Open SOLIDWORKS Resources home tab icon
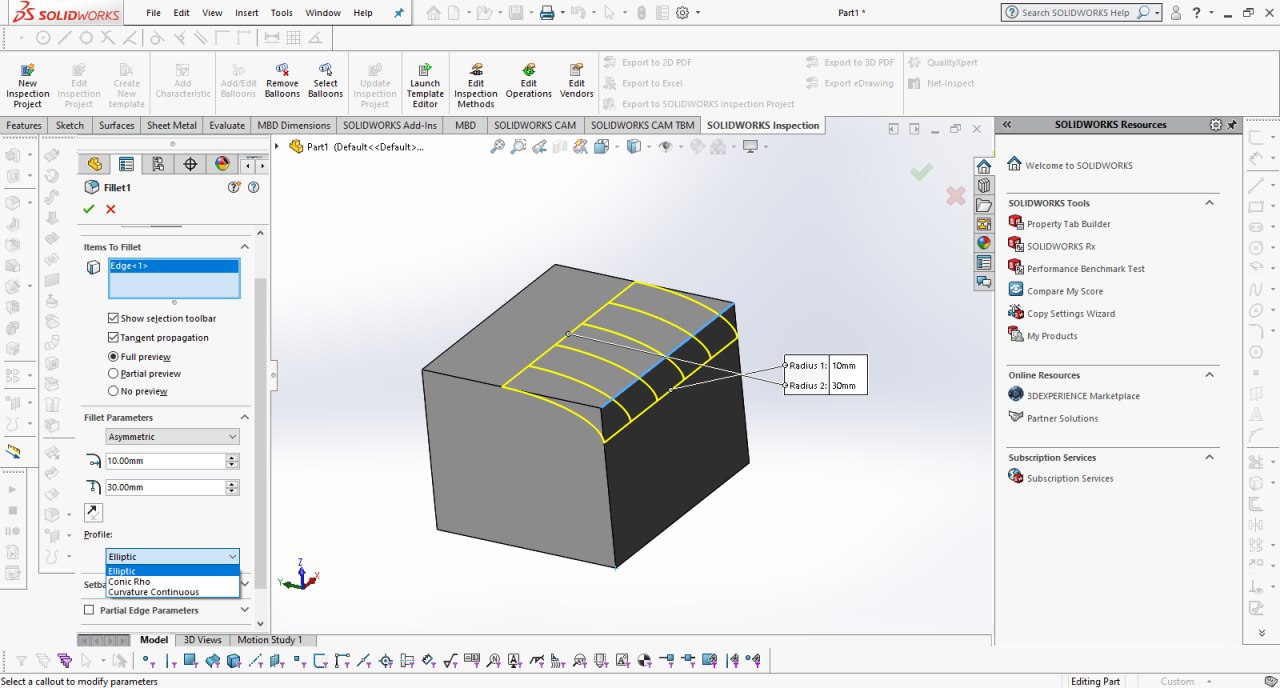The height and width of the screenshot is (688, 1280). pyautogui.click(x=984, y=166)
